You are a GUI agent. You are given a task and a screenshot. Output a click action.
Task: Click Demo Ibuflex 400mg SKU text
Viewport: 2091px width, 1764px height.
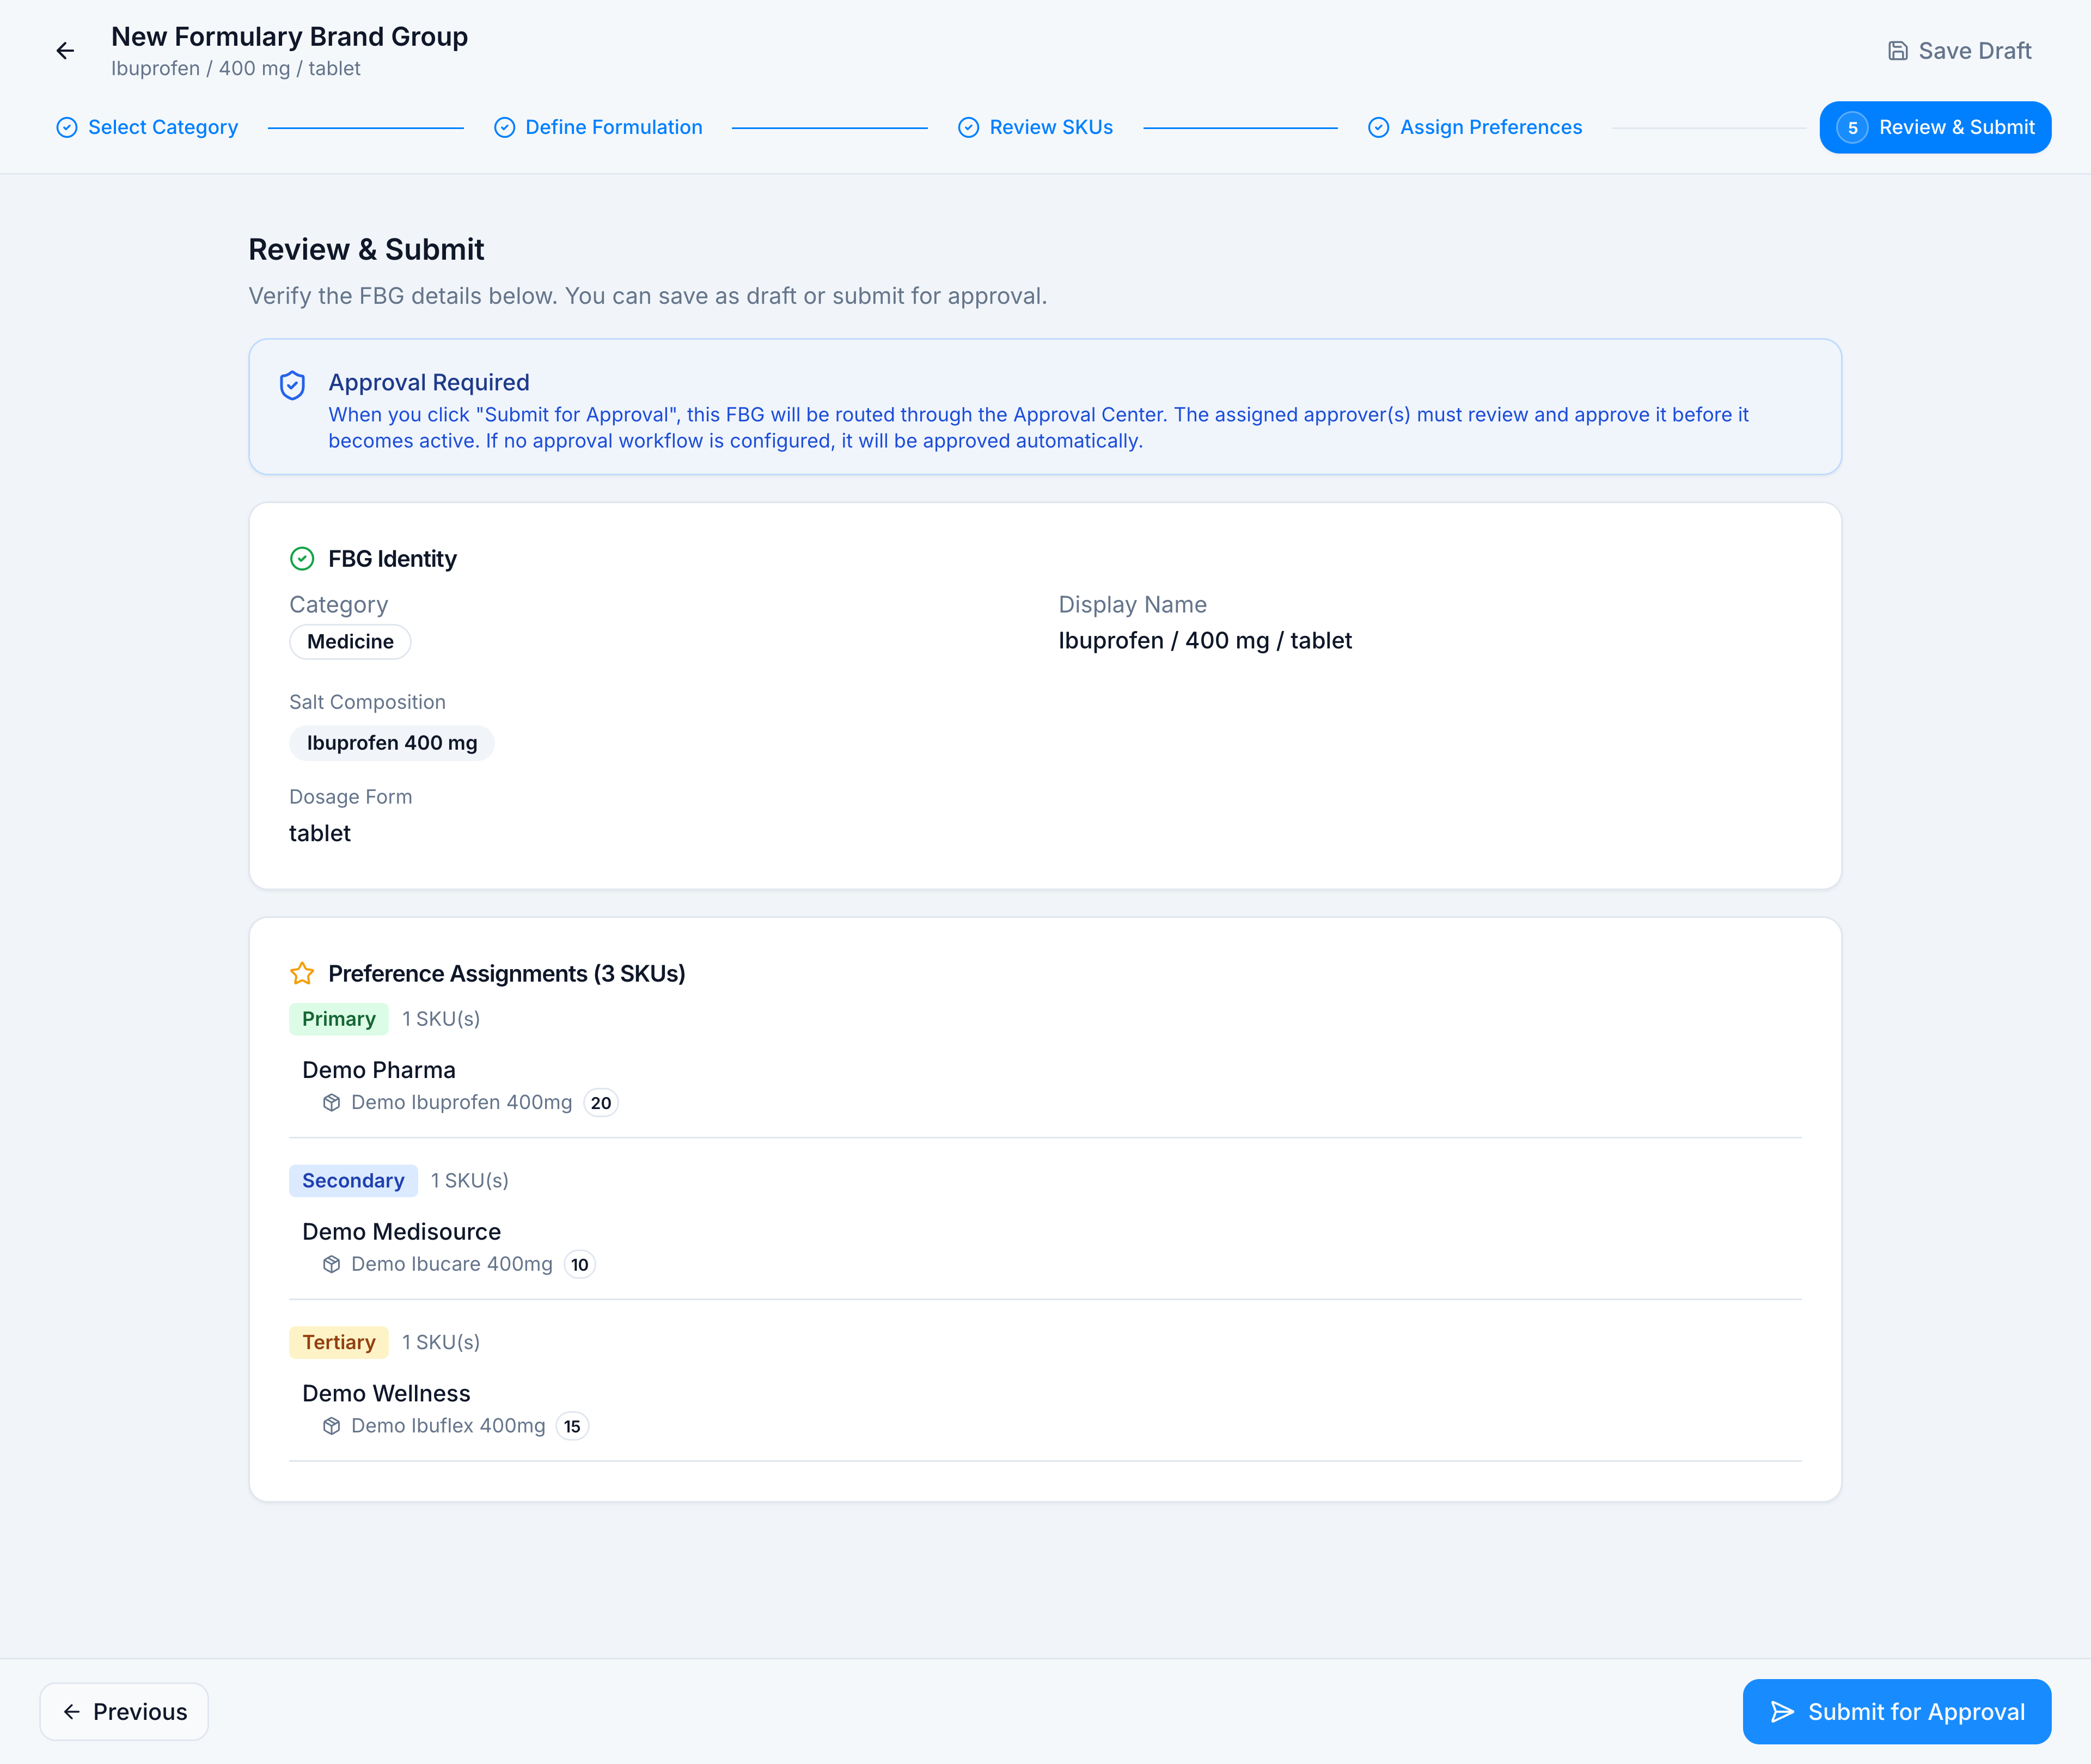[x=448, y=1426]
